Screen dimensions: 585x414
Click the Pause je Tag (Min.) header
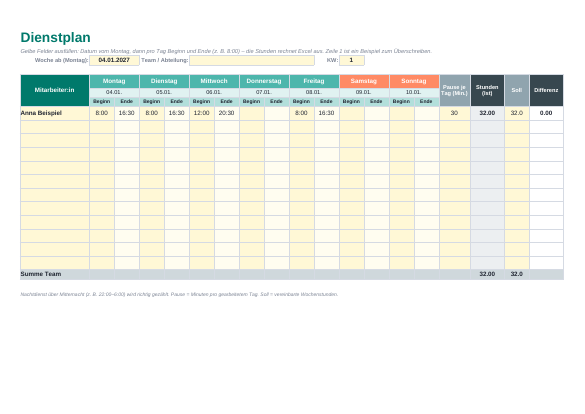[455, 90]
